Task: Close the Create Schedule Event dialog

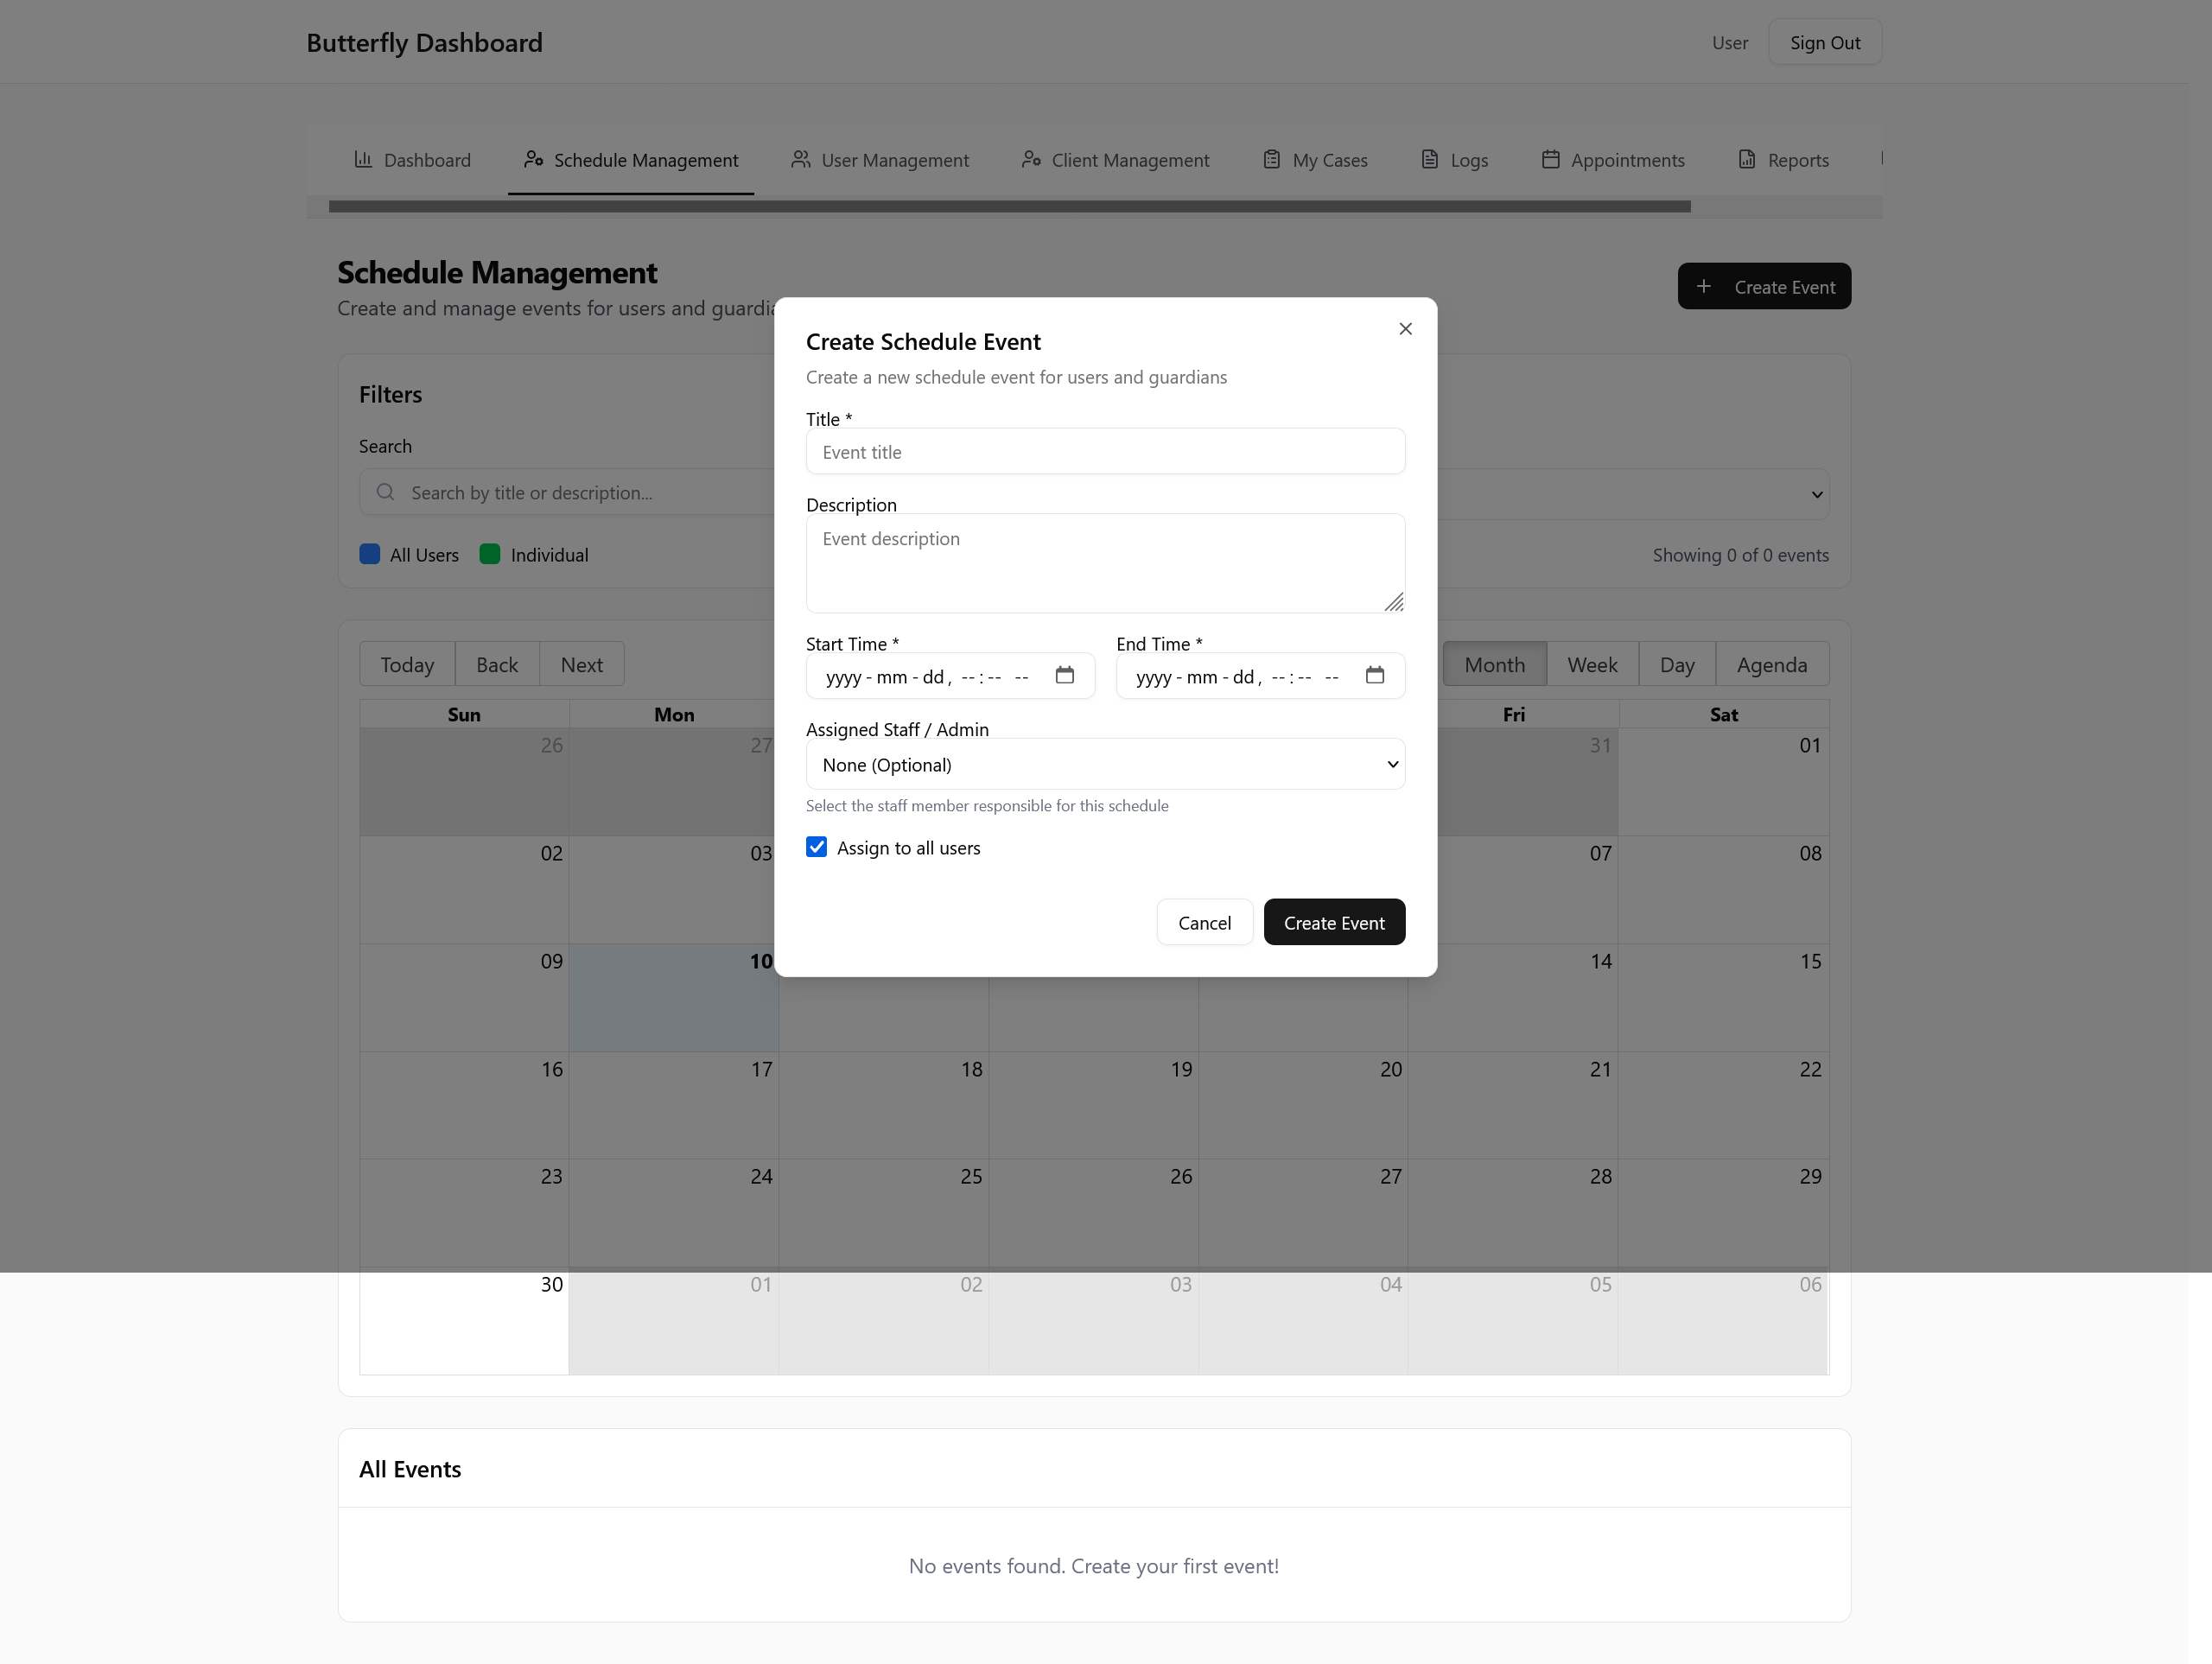Action: (x=1405, y=329)
